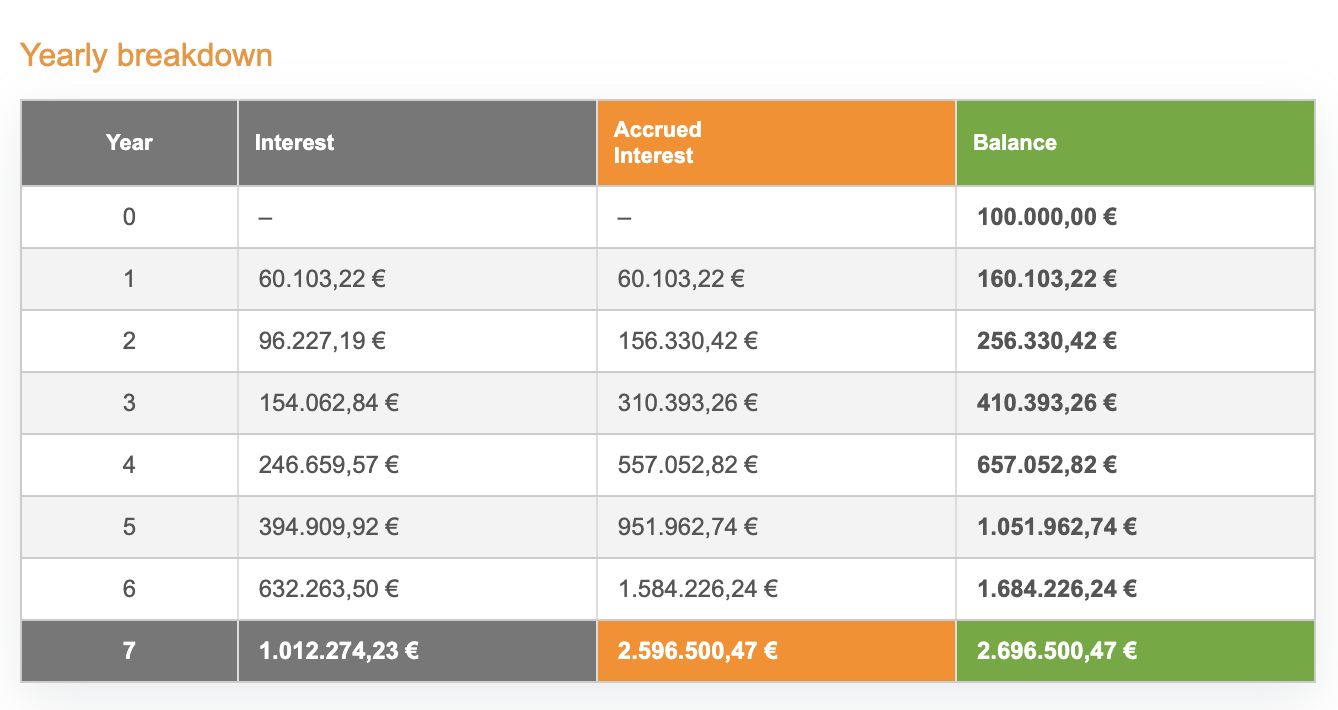
Task: Select the year 0 balance 100.000,00 €
Action: pos(1044,216)
